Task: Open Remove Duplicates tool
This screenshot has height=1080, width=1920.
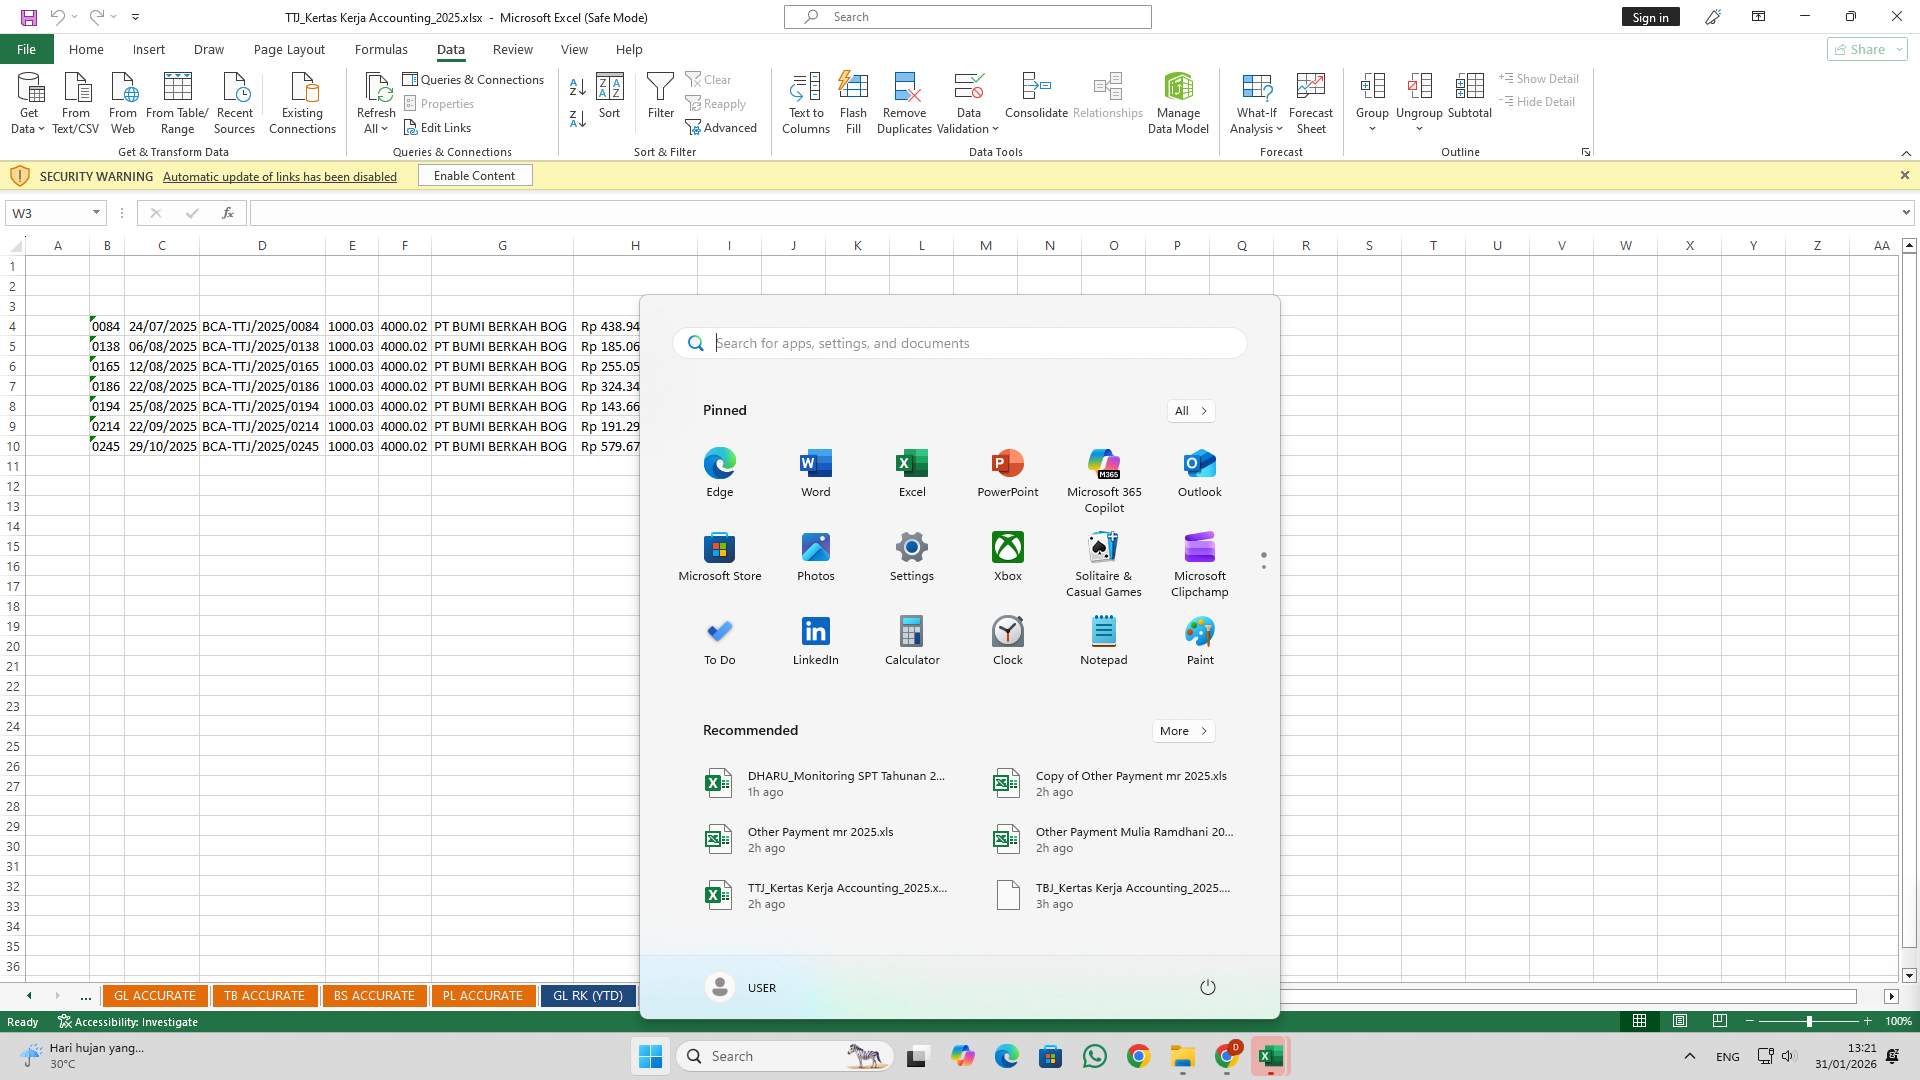Action: 903,100
